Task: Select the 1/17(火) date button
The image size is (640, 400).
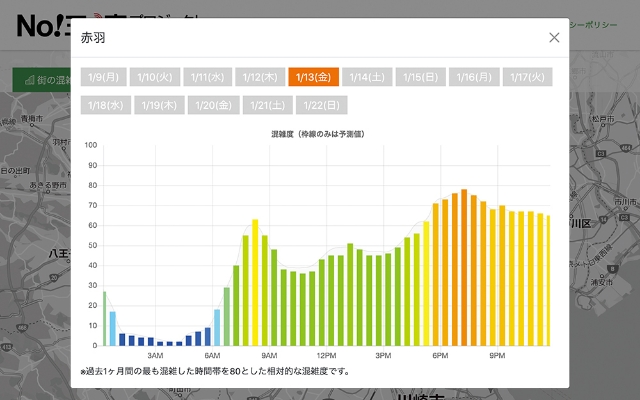Action: click(527, 77)
